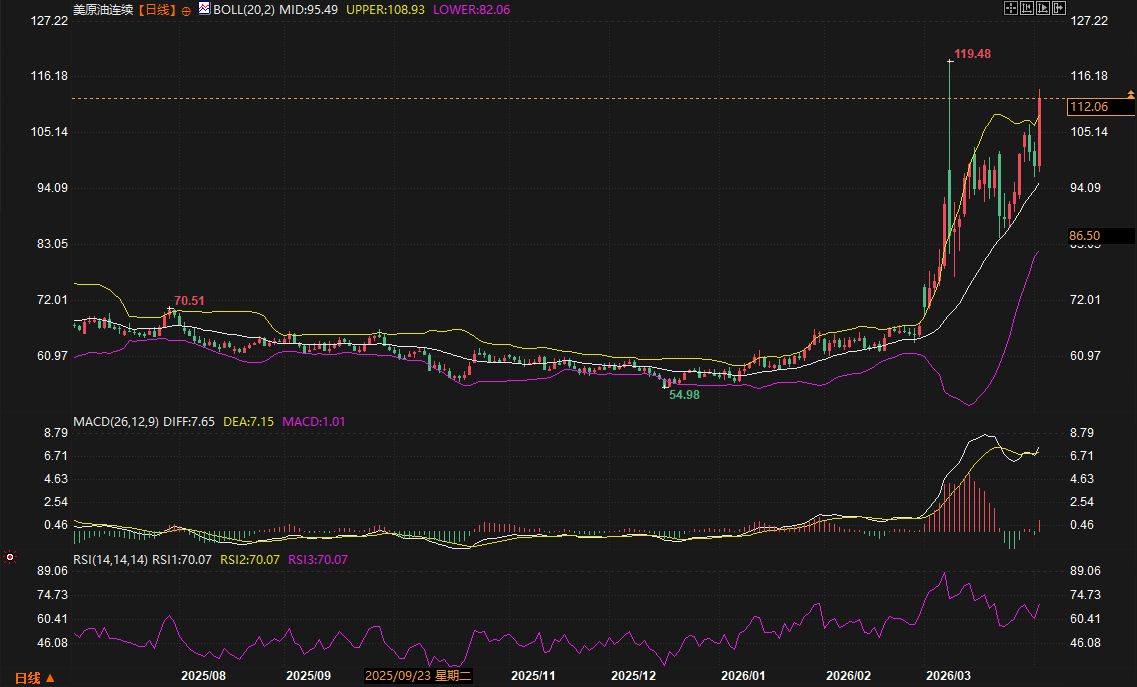Click the orange double-arrow icon above 112.06
This screenshot has width=1137, height=687.
click(1131, 94)
